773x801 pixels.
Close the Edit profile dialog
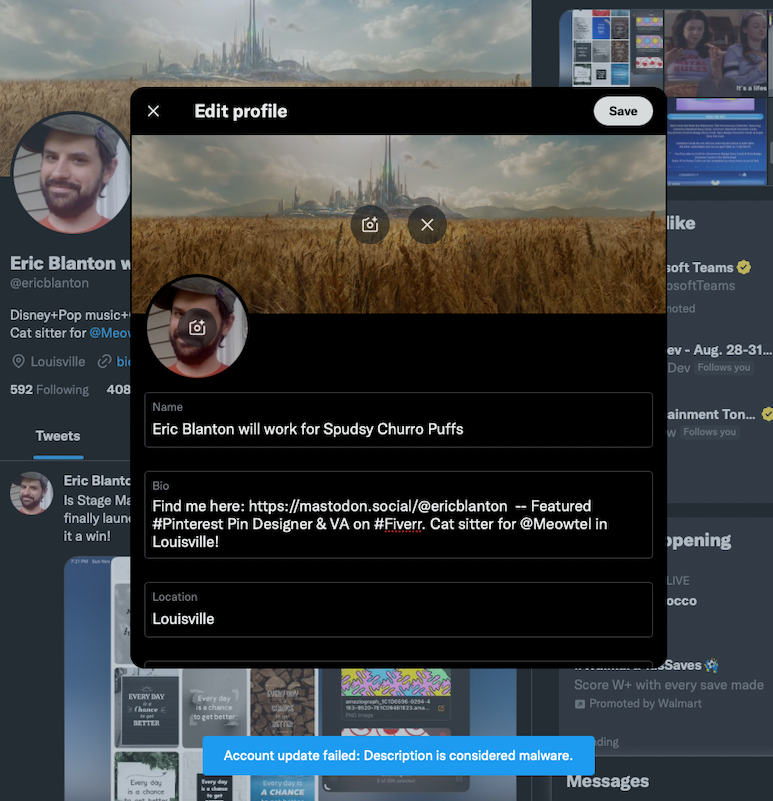click(x=153, y=111)
